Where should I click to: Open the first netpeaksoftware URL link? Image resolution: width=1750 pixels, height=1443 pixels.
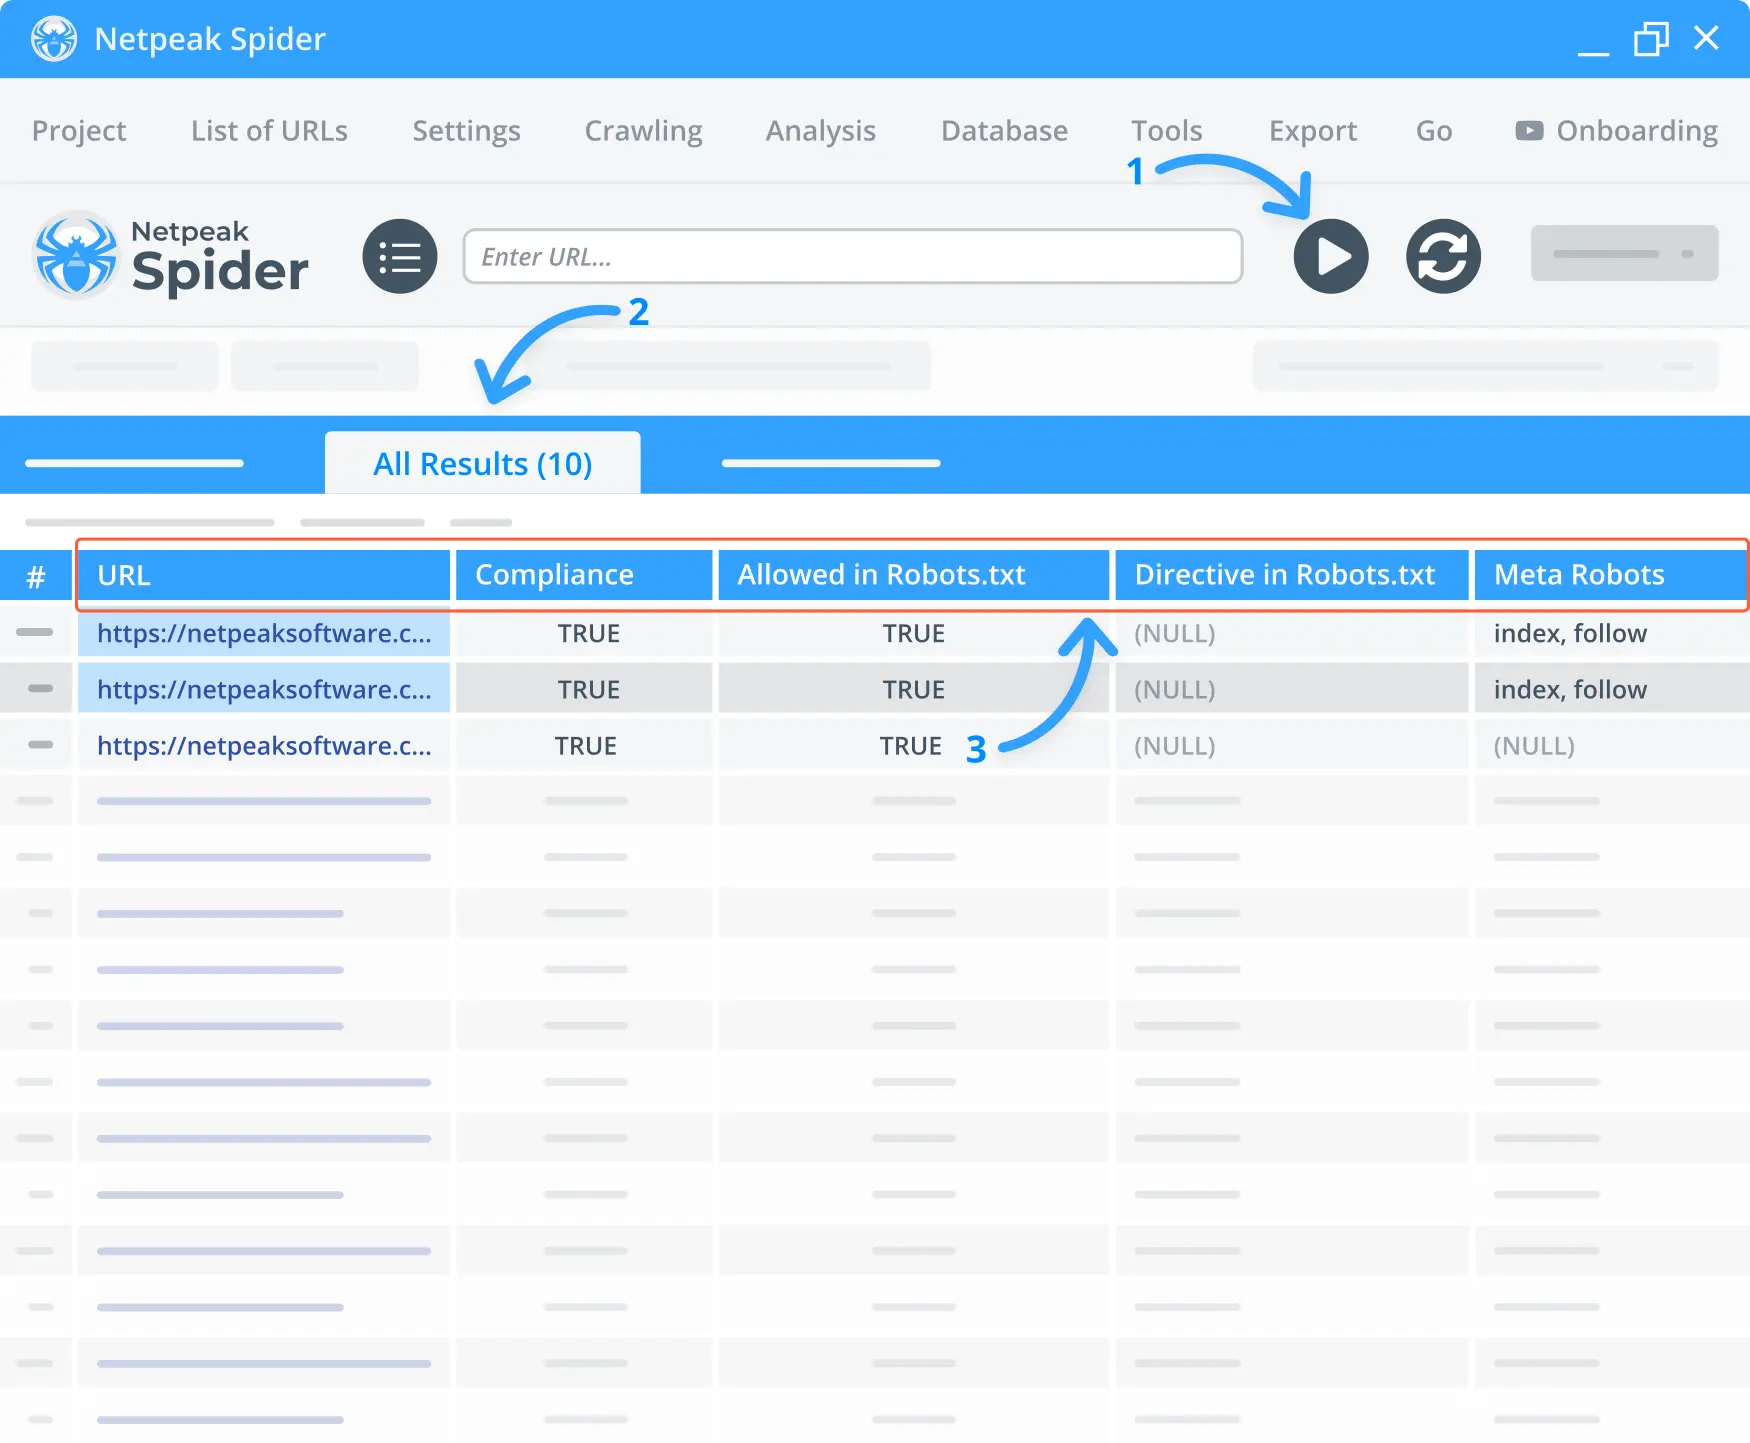[264, 633]
